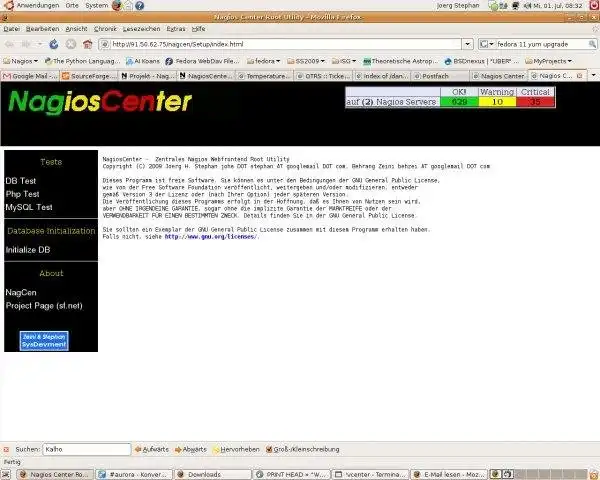Open the search engine selector dropdown
The width and height of the screenshot is (600, 480).
487,44
